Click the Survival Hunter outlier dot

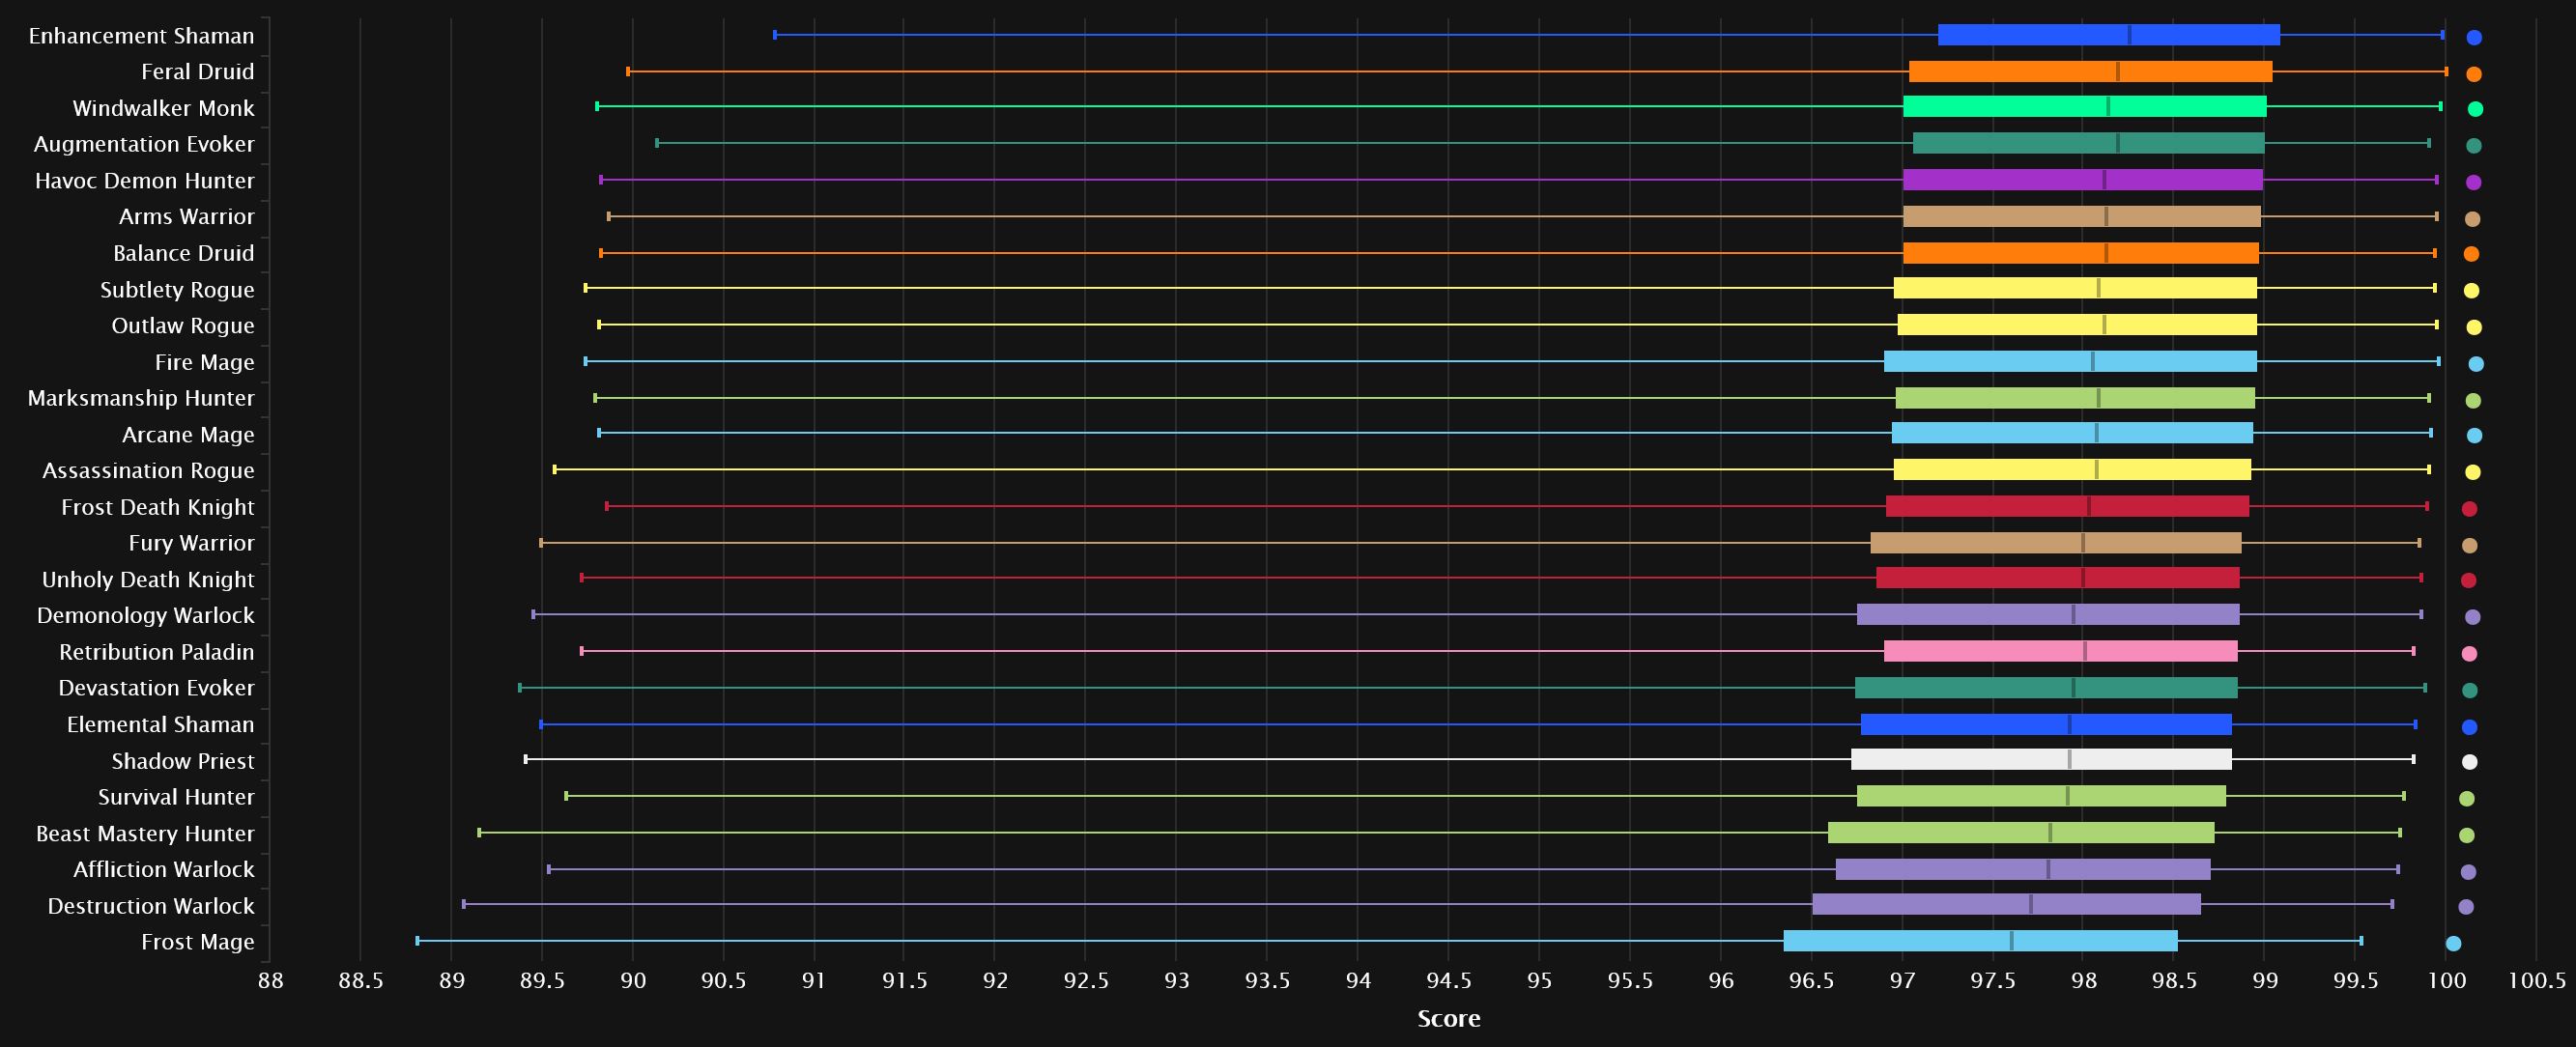coord(2466,798)
